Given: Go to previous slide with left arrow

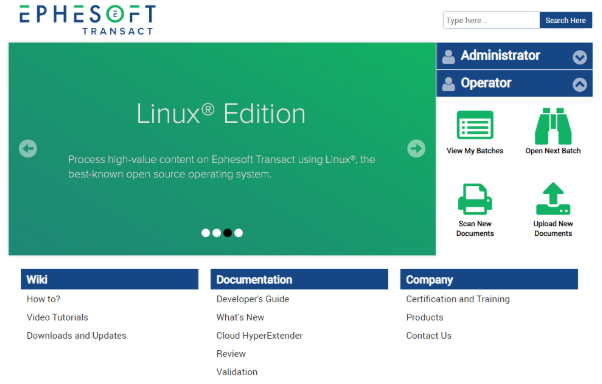Looking at the screenshot, I should (x=28, y=149).
